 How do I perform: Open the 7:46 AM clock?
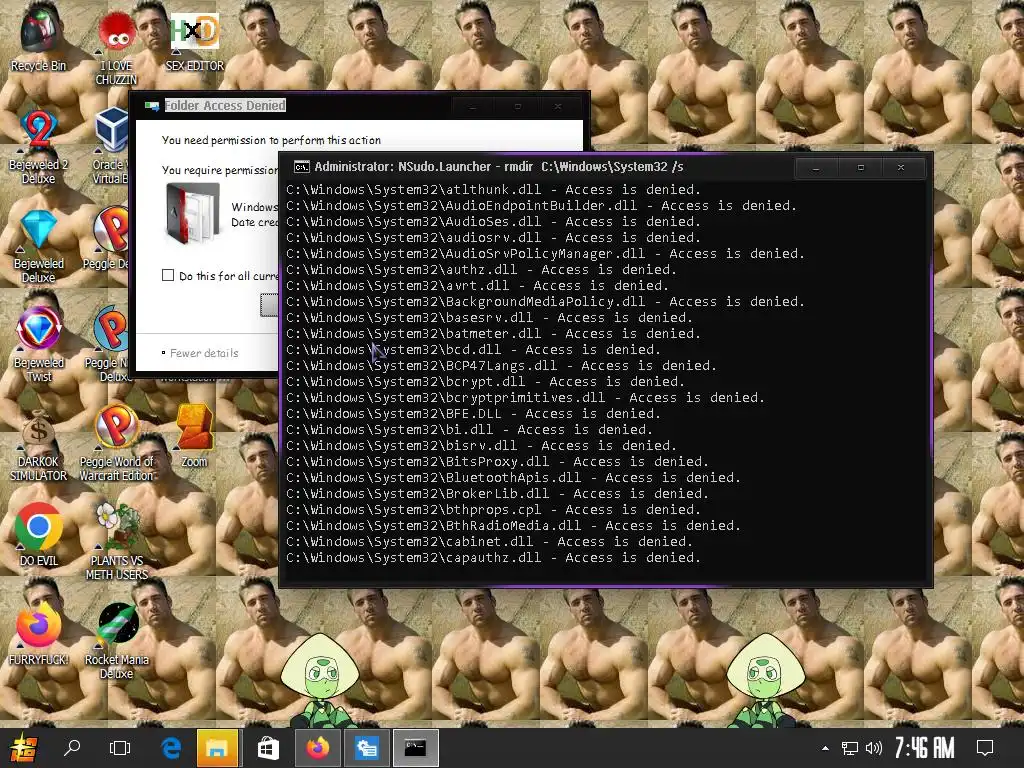tap(924, 748)
